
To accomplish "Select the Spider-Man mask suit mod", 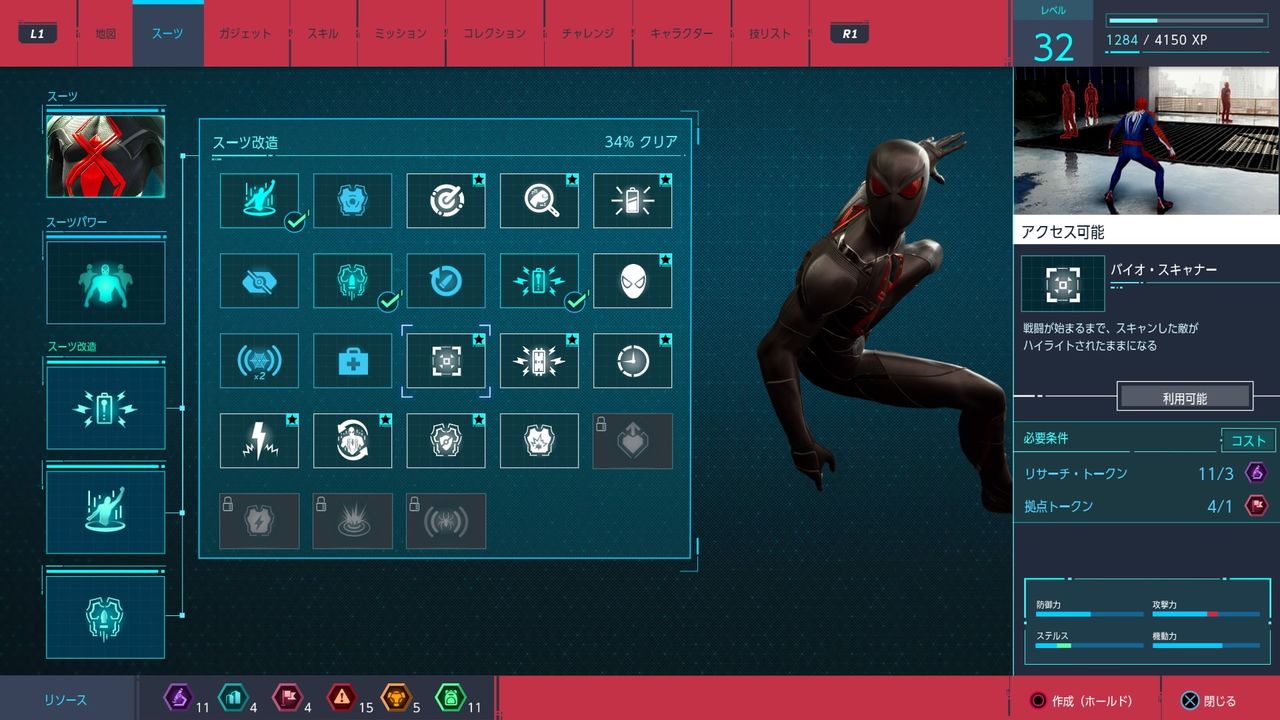I will (633, 281).
